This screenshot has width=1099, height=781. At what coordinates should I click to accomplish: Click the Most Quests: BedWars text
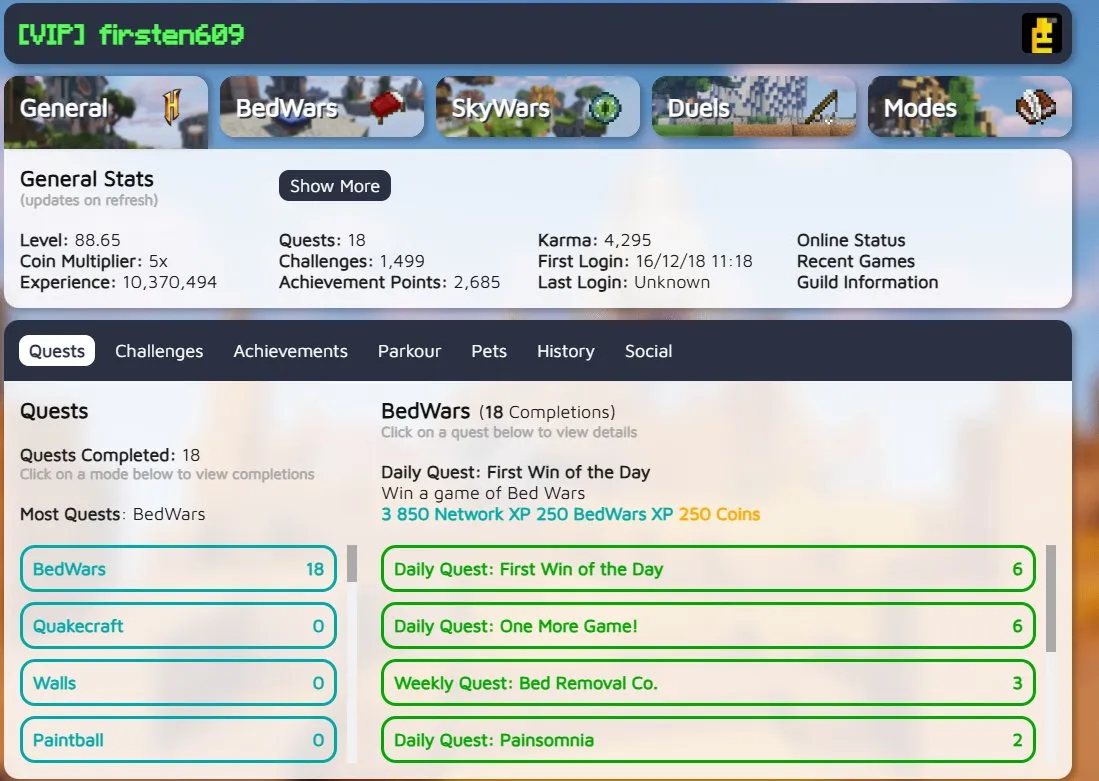point(112,514)
